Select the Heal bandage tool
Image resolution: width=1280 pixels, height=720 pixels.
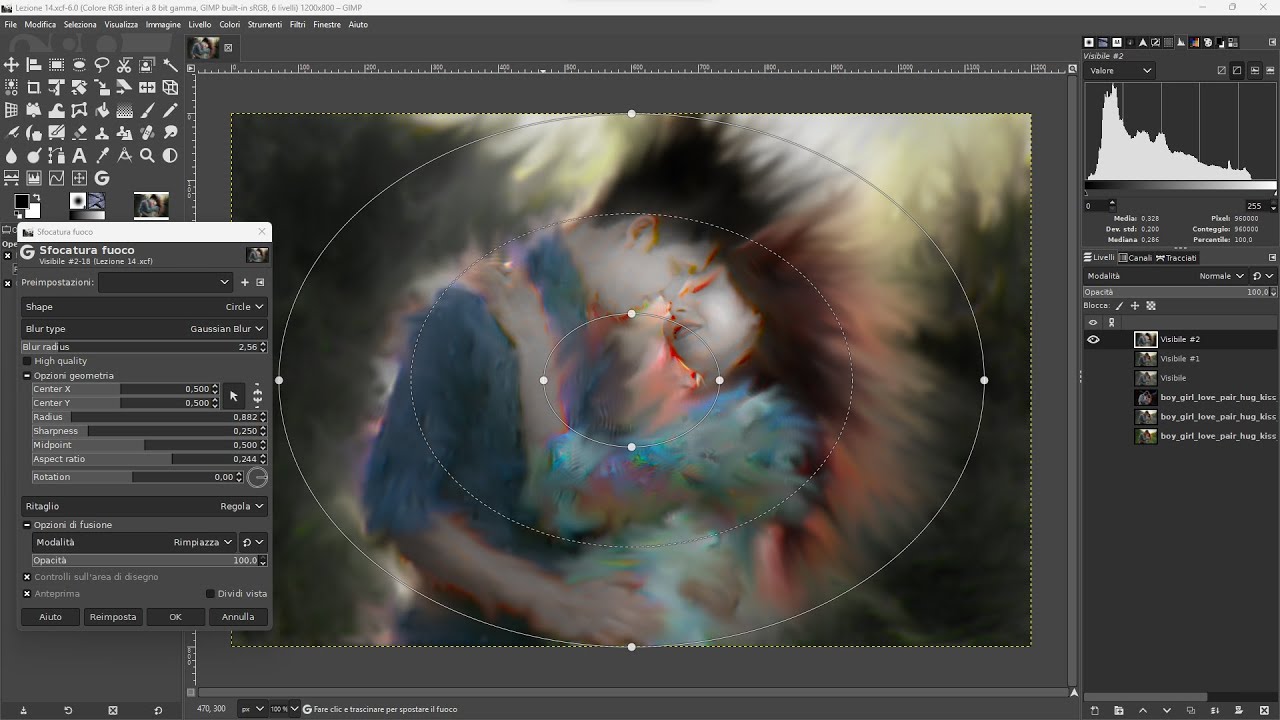147,133
